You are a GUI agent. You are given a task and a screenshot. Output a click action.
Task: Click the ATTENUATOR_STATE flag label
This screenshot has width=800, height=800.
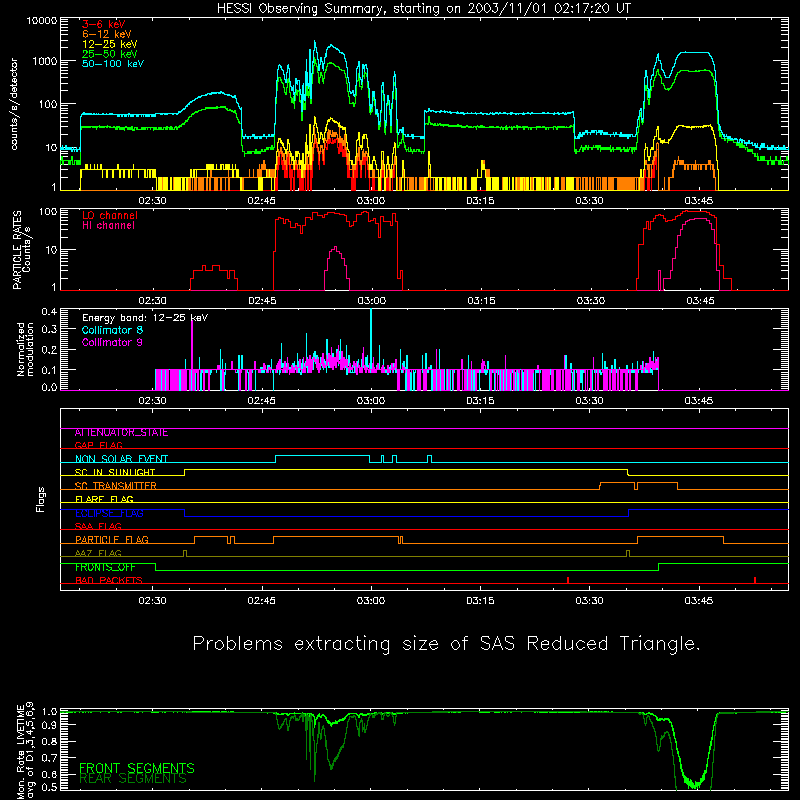tap(121, 433)
